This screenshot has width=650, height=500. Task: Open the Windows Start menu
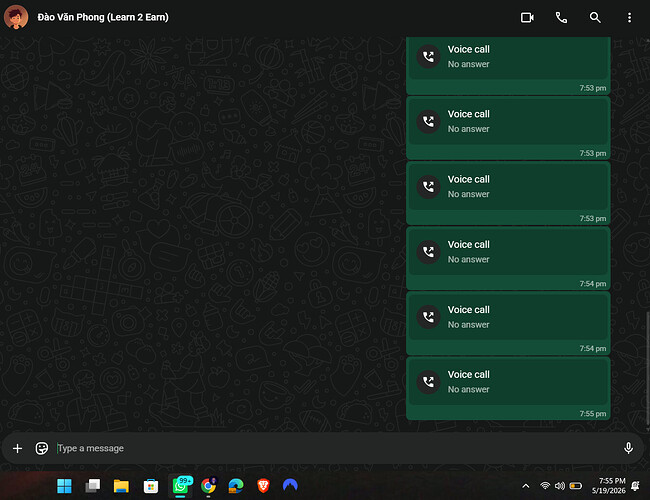(x=64, y=485)
